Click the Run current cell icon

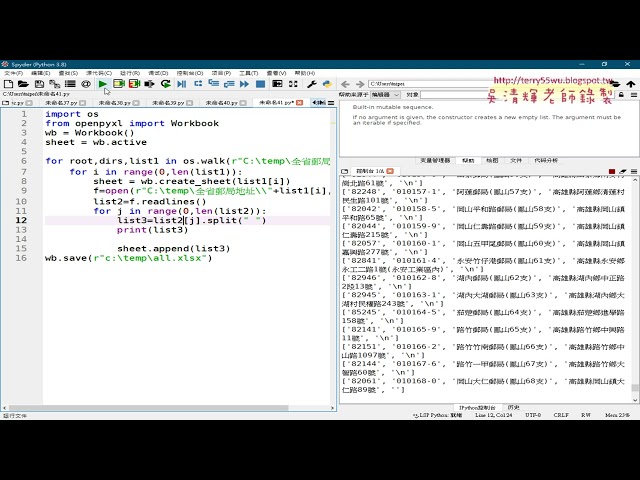pos(118,84)
